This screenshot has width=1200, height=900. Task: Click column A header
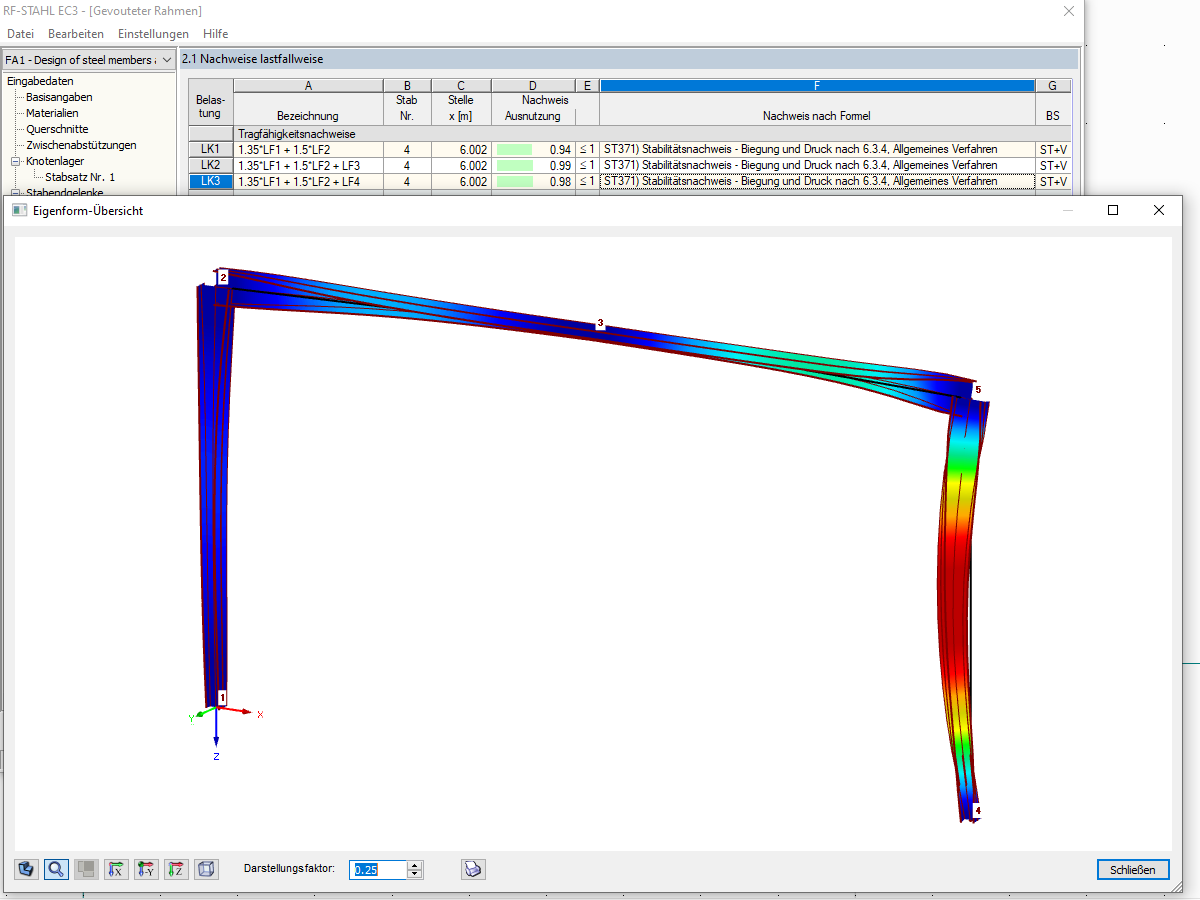tap(308, 86)
